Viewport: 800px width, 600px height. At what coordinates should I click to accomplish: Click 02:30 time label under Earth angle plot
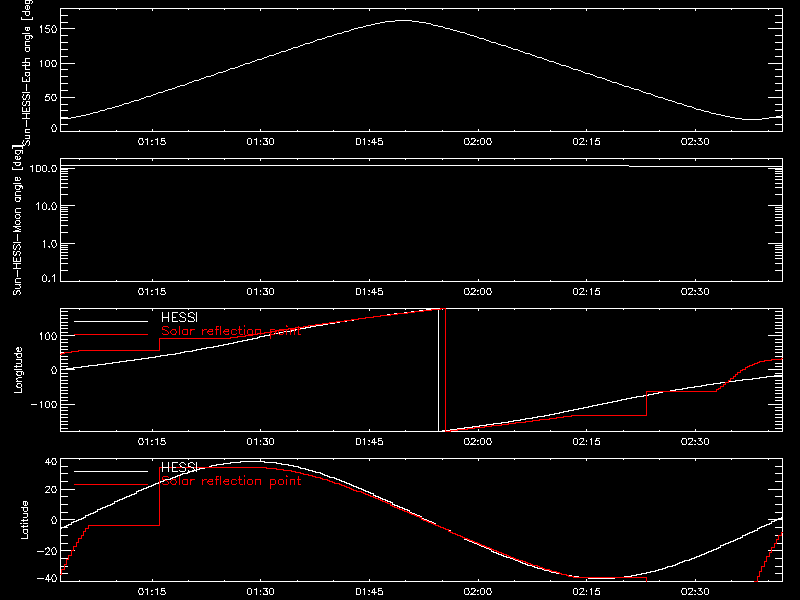click(x=695, y=142)
